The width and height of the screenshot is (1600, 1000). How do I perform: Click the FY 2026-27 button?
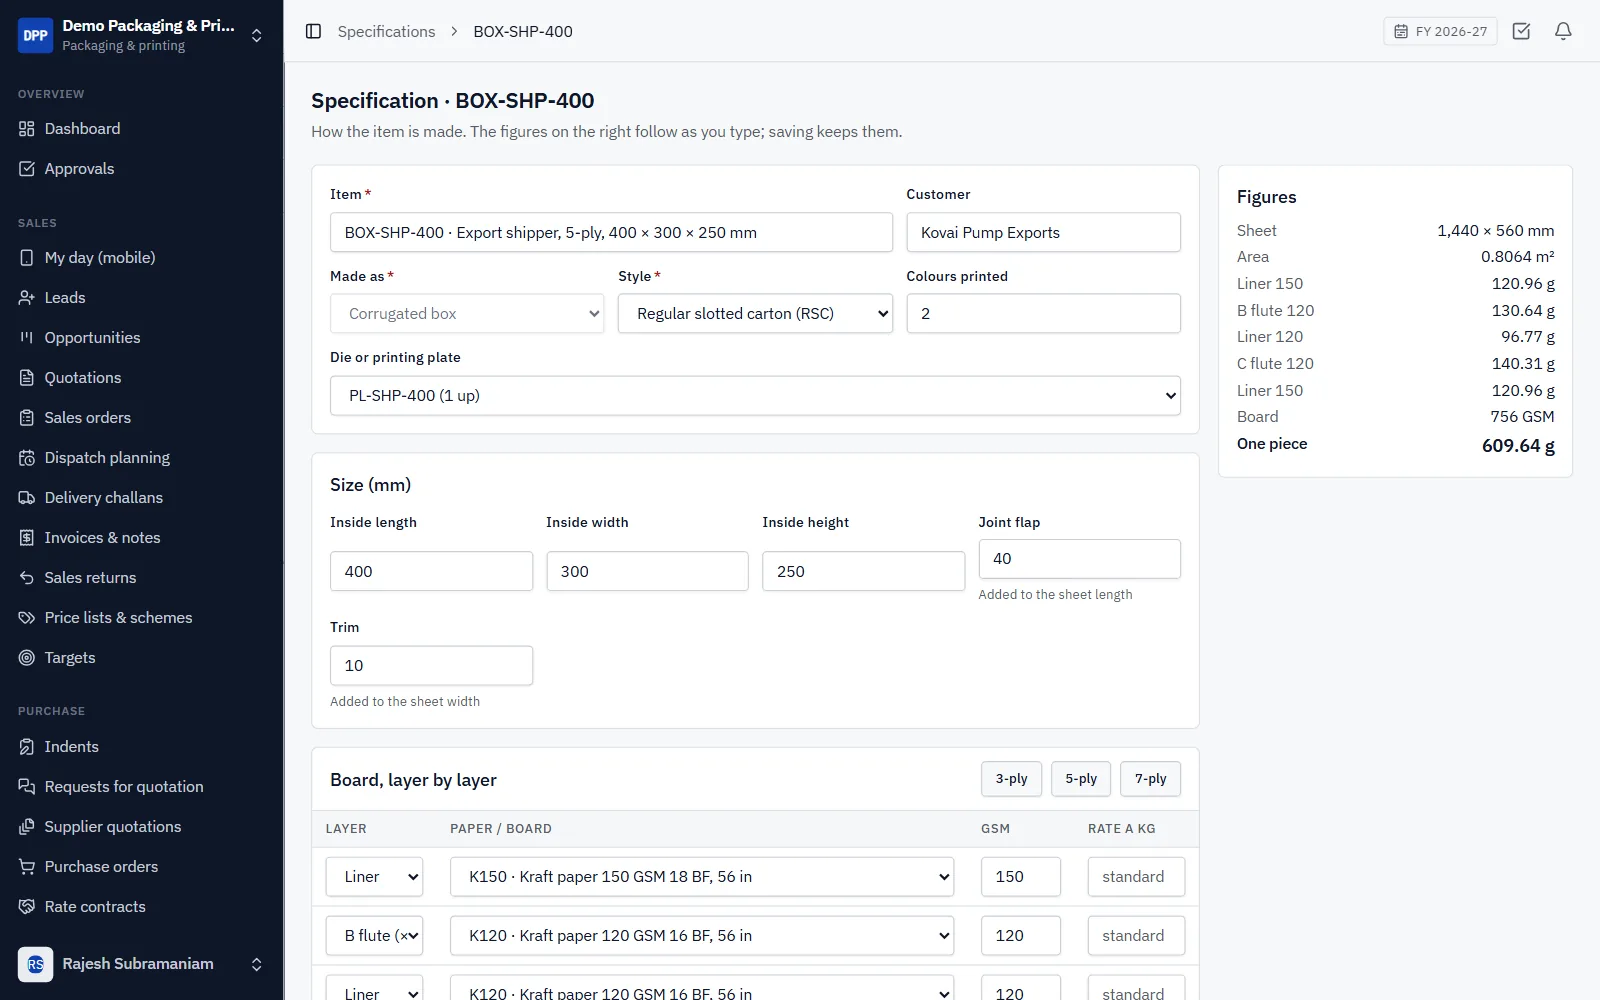click(1440, 31)
